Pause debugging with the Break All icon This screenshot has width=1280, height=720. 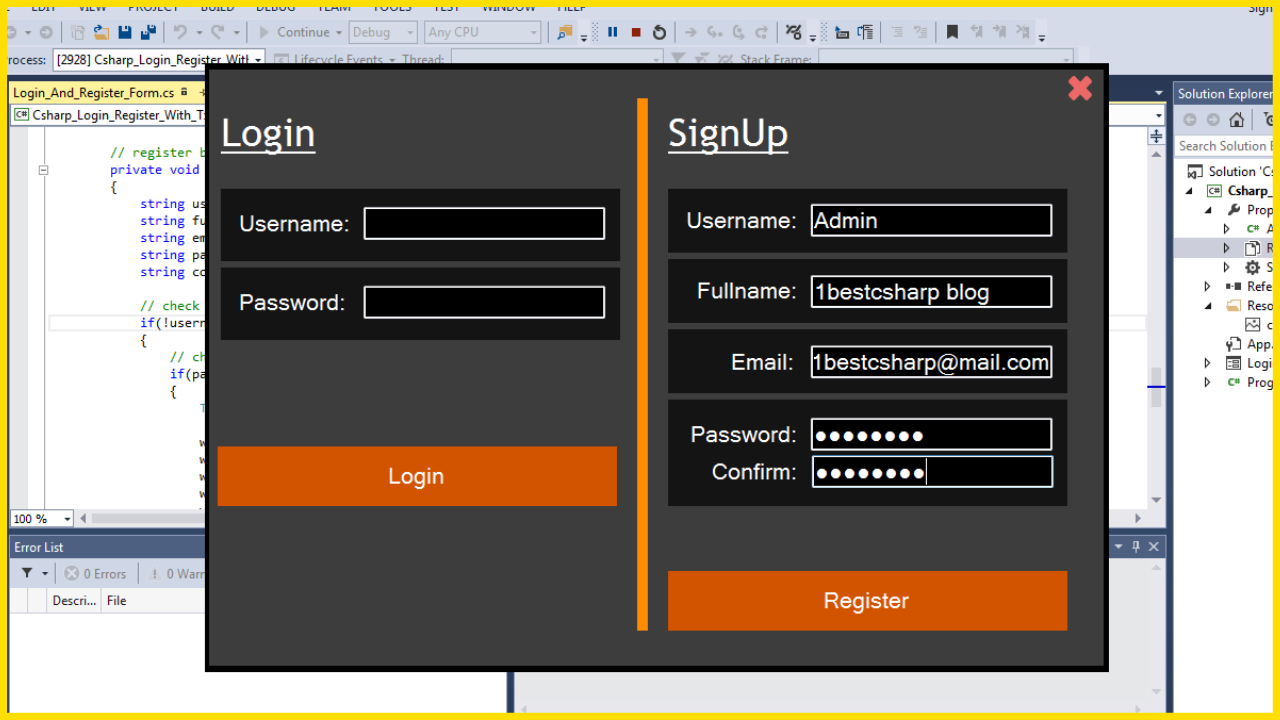(613, 32)
